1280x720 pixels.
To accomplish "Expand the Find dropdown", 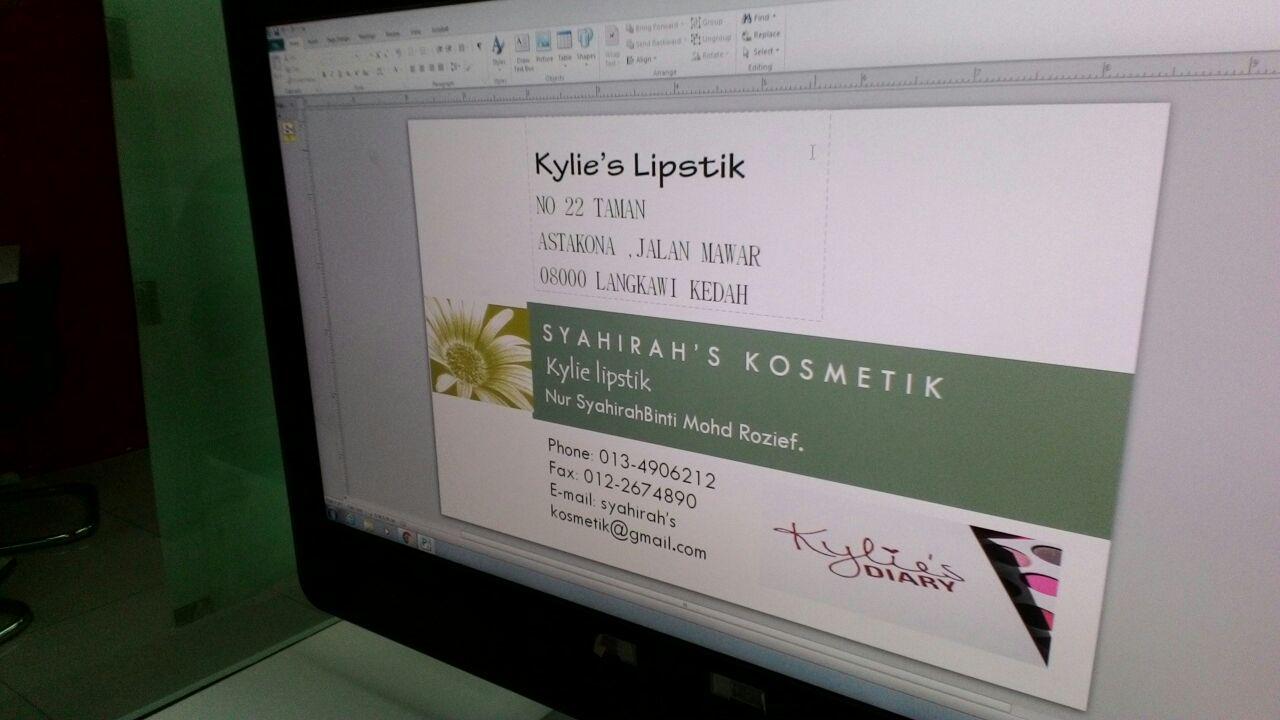I will point(759,18).
